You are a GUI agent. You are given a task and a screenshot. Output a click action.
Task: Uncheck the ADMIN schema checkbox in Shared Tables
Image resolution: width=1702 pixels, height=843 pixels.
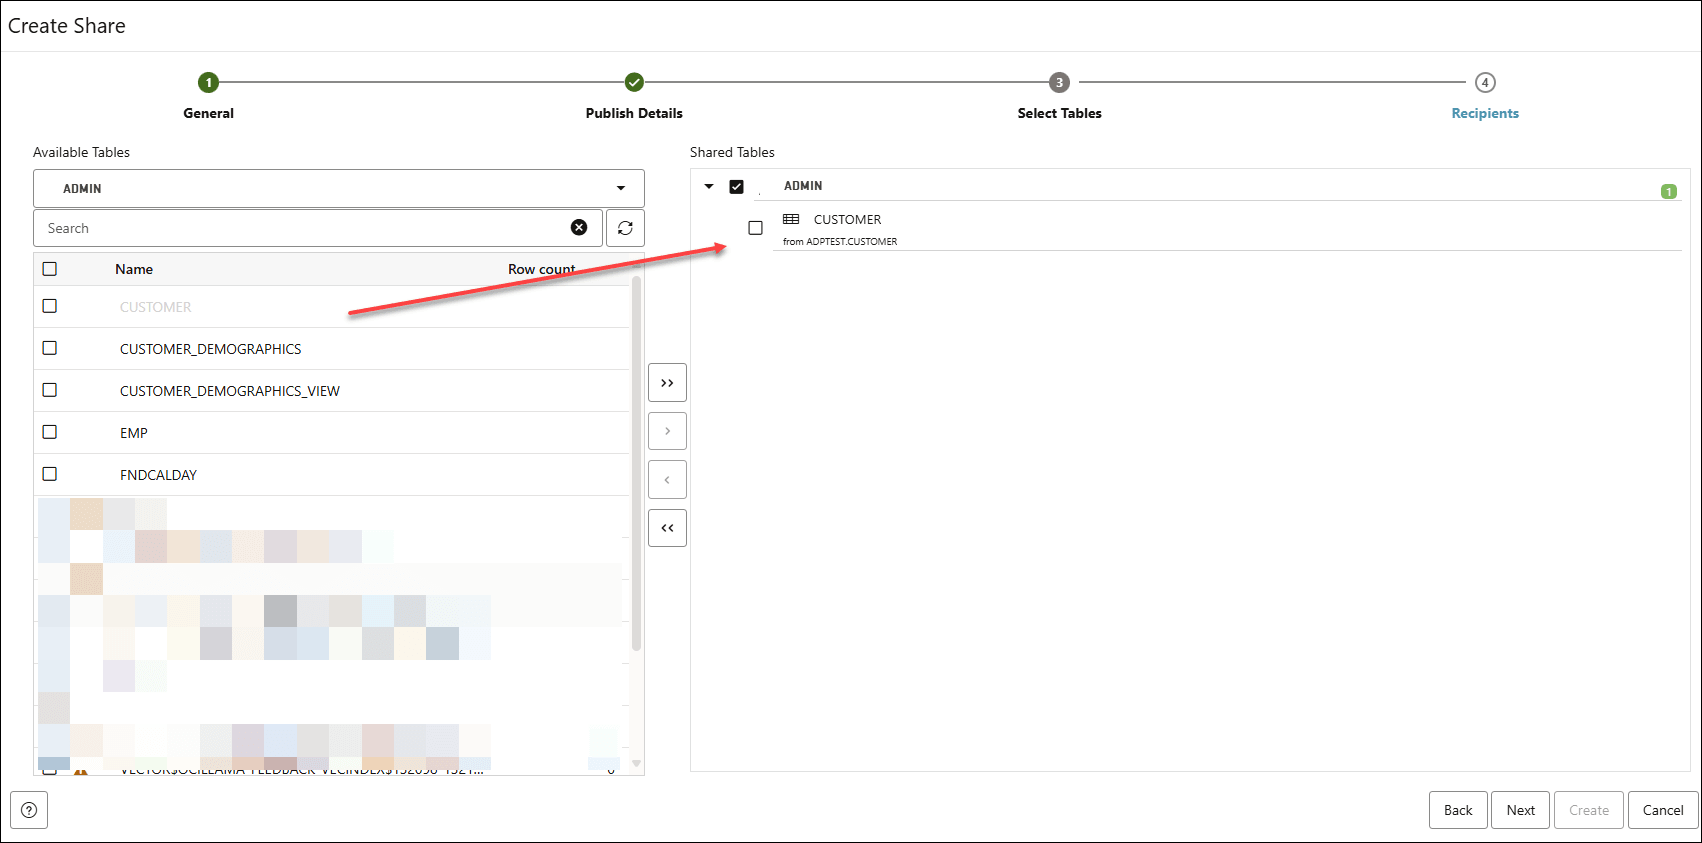(737, 186)
